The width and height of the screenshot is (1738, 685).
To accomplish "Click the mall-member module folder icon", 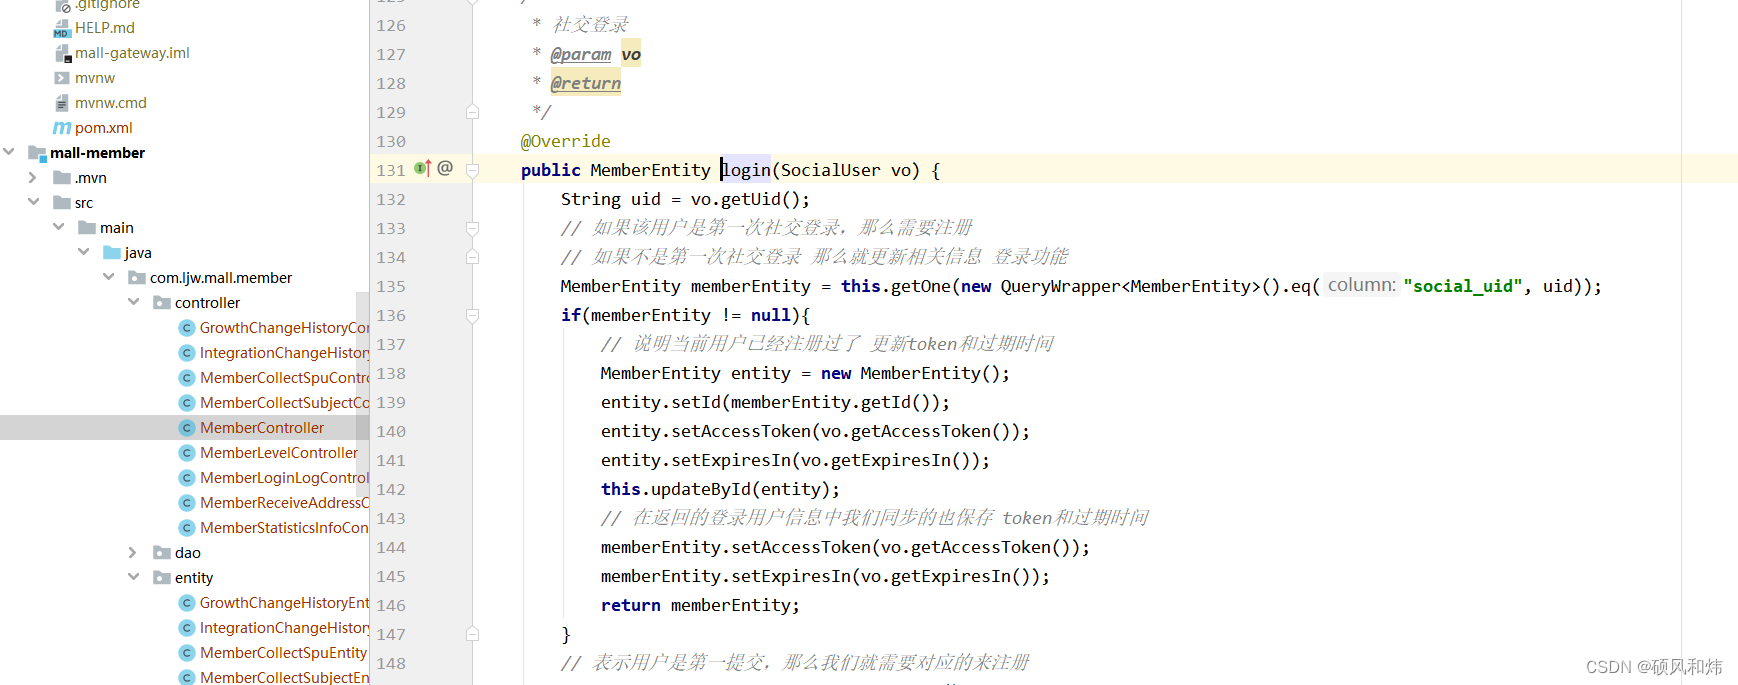I will (37, 153).
